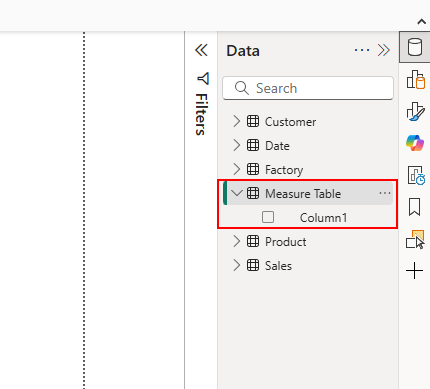This screenshot has width=430, height=389.
Task: Select the Measure Table name
Action: point(303,194)
